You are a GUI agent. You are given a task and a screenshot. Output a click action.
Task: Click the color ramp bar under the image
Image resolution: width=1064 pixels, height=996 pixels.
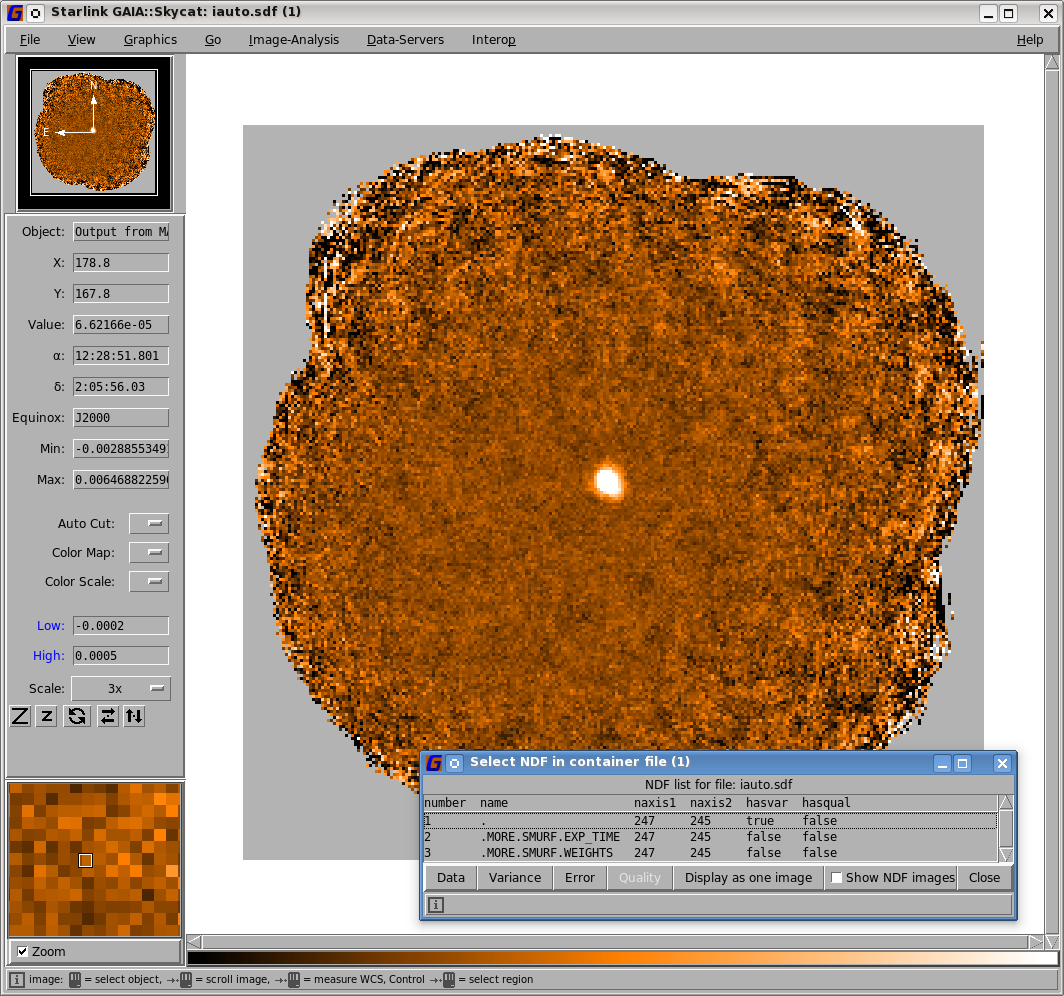click(622, 958)
